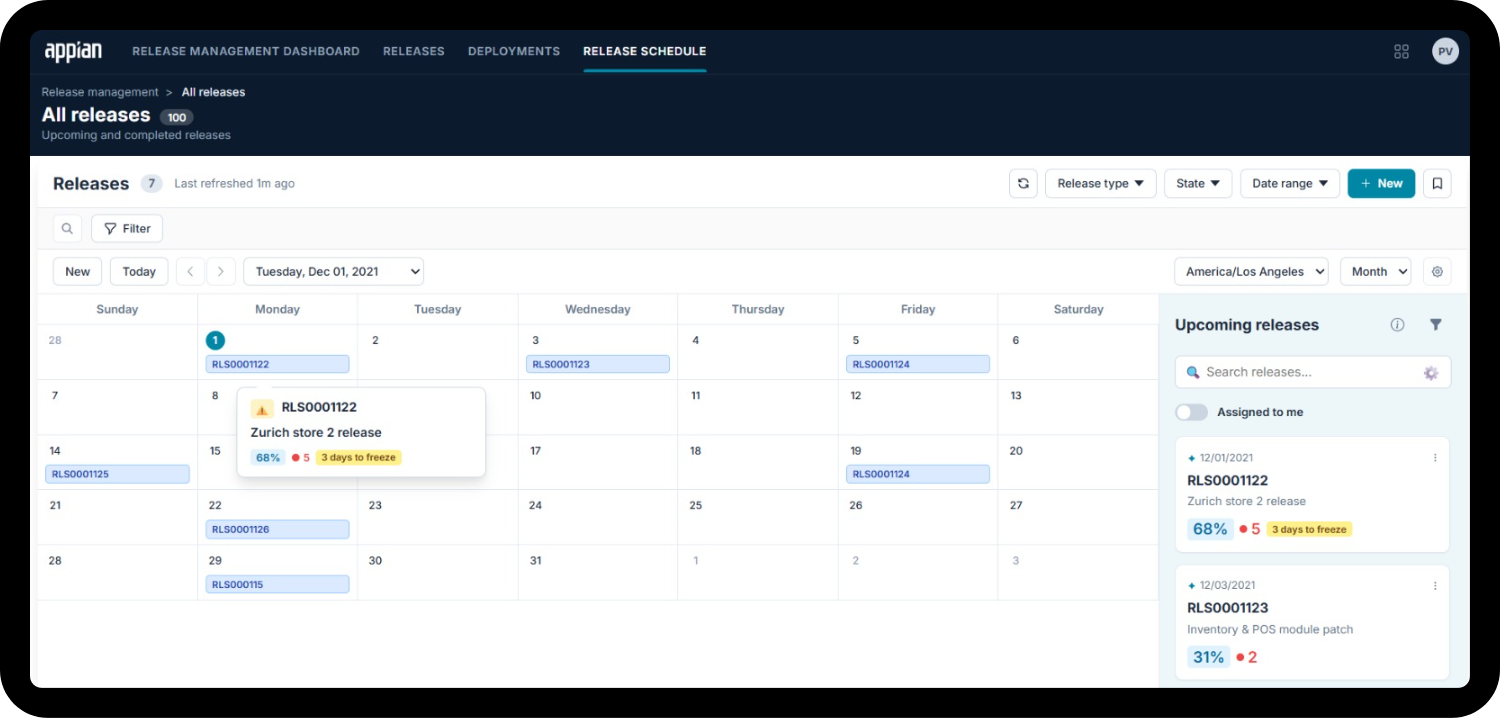Image resolution: width=1500 pixels, height=720 pixels.
Task: Click the Today button
Action: (139, 271)
